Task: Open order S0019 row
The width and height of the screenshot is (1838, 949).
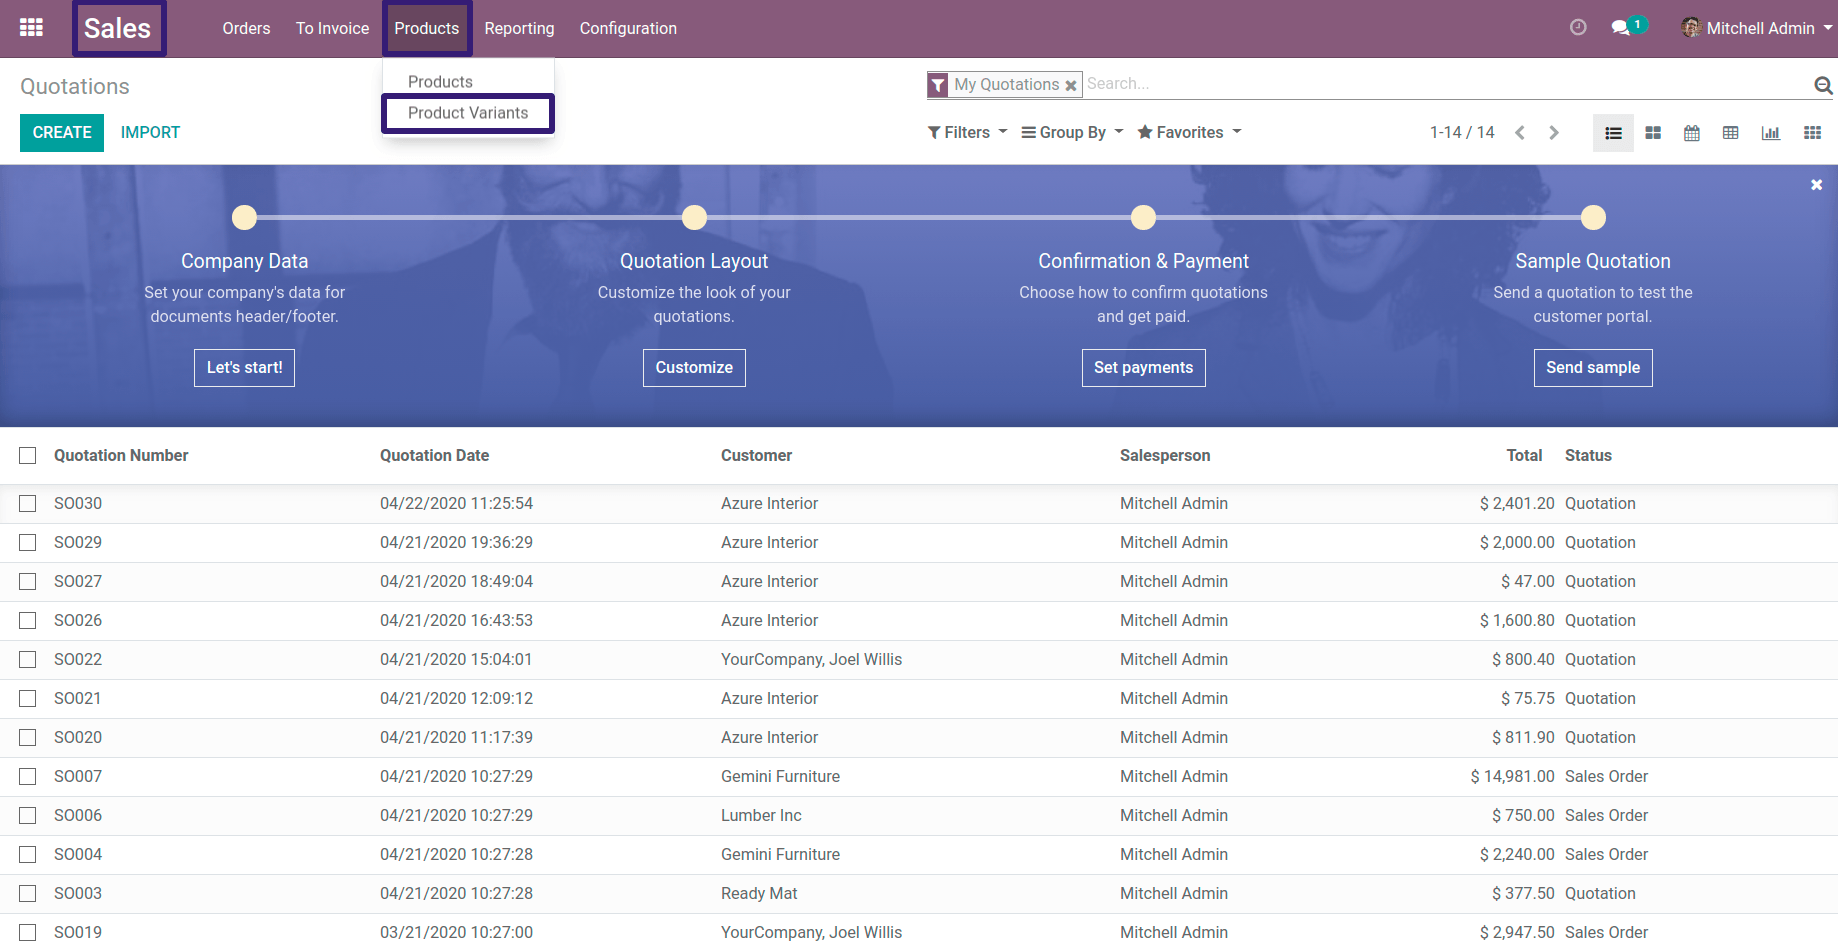Action: [919, 932]
